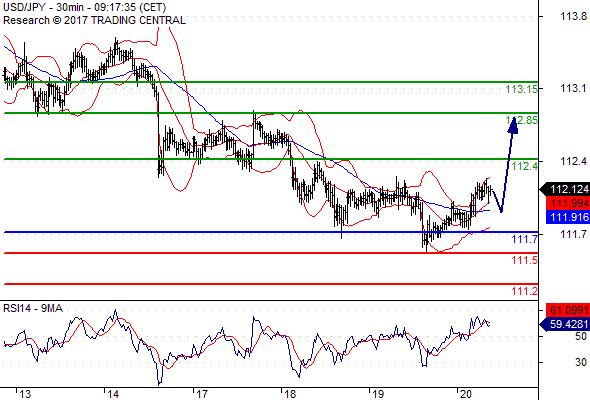Click the blue 111.7 pivot label
Viewport: 590px width, 400px height.
525,239
